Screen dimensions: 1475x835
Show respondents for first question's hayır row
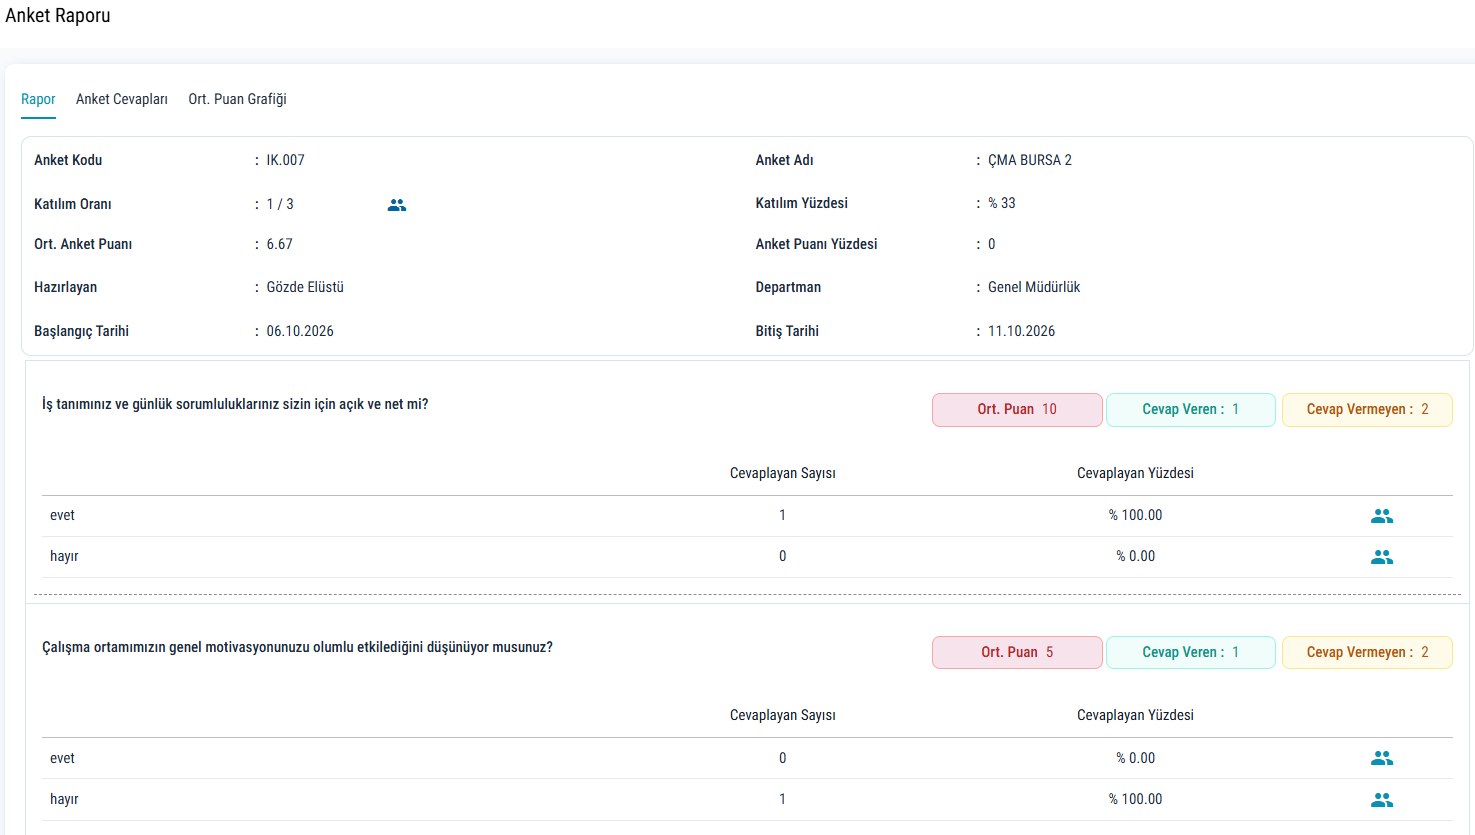[1382, 557]
